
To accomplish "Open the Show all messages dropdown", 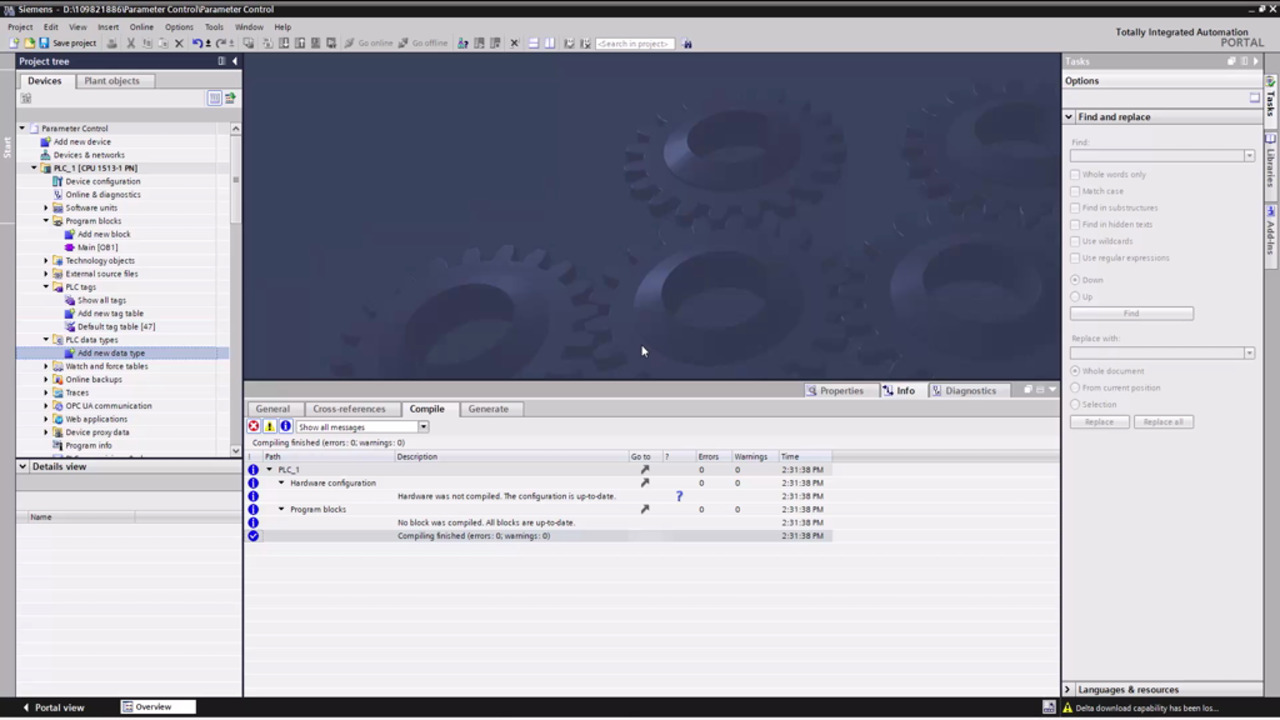I will [x=423, y=427].
